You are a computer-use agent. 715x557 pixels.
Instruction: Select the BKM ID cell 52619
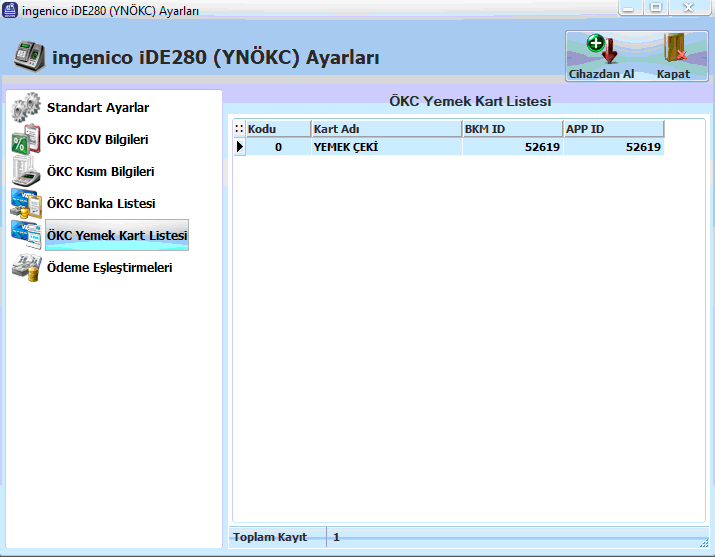point(513,147)
